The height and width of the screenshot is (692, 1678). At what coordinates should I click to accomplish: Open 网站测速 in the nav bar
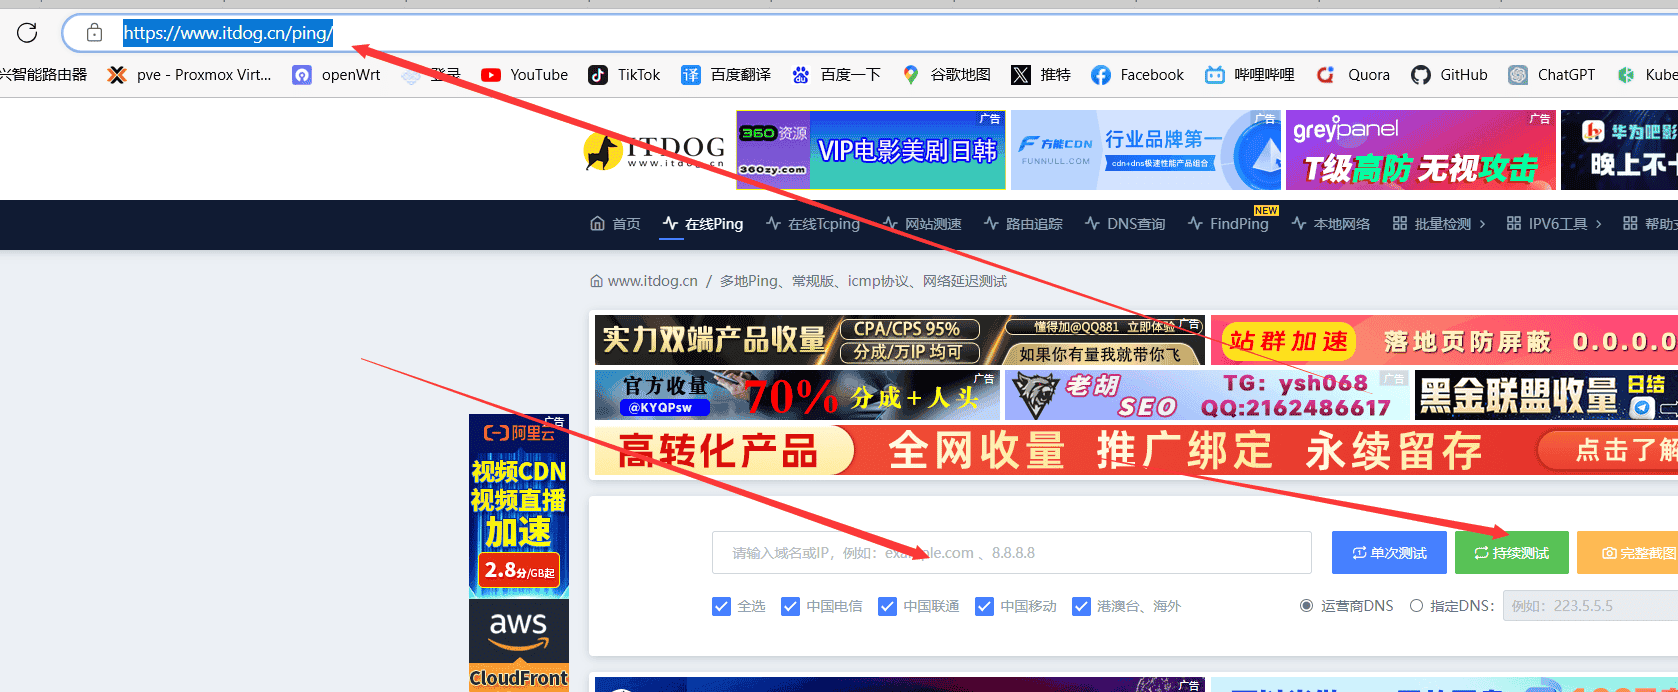[x=922, y=224]
